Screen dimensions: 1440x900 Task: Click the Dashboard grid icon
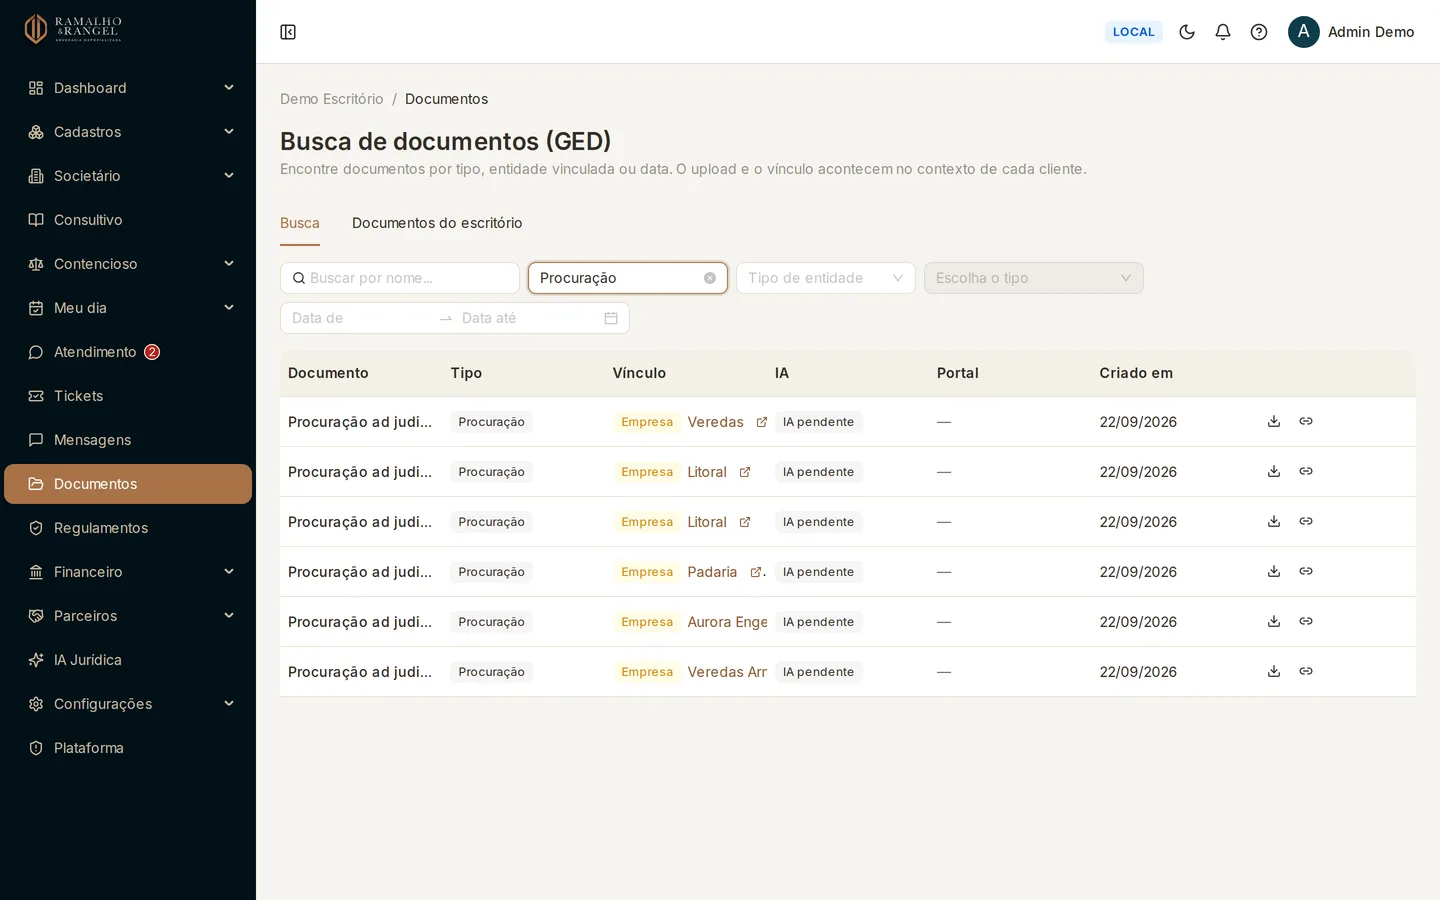pos(36,88)
